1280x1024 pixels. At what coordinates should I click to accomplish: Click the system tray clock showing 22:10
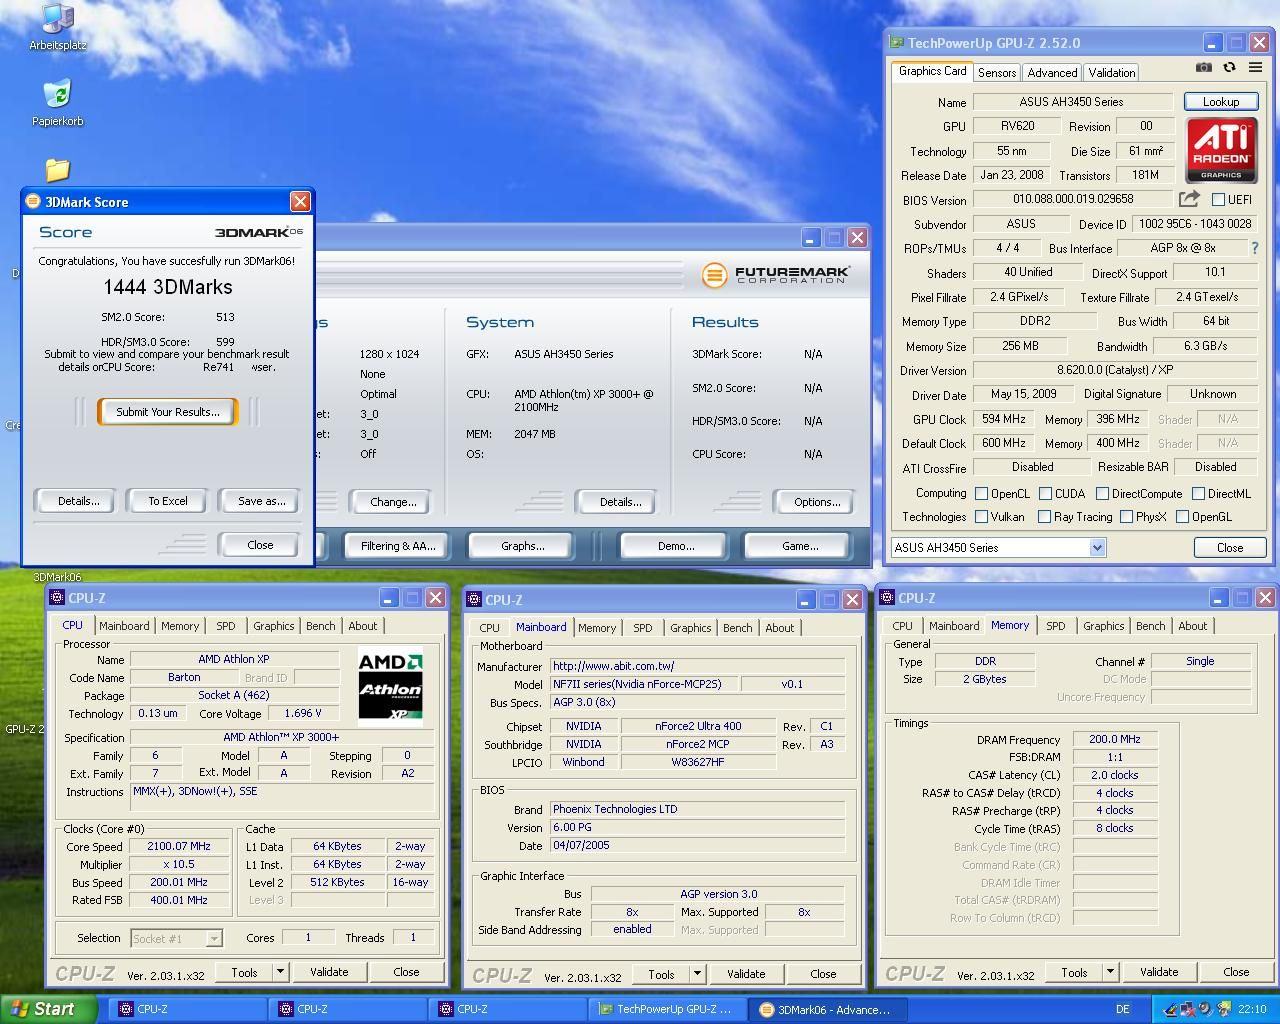(1251, 1010)
